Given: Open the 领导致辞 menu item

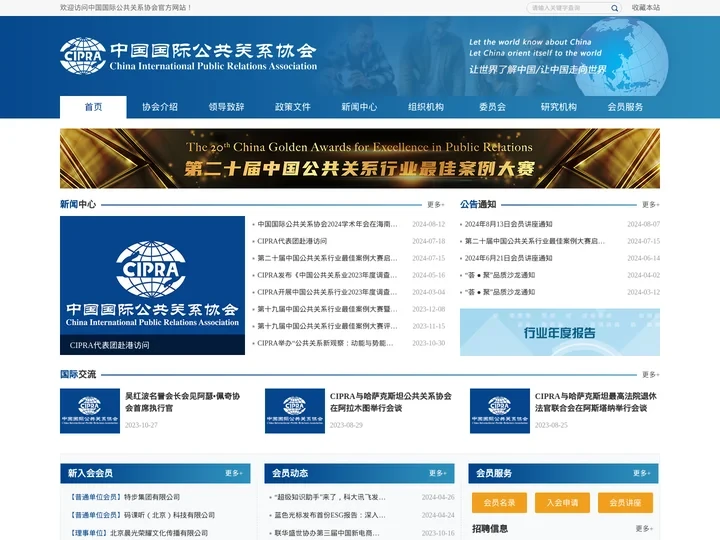Looking at the screenshot, I should pos(226,107).
